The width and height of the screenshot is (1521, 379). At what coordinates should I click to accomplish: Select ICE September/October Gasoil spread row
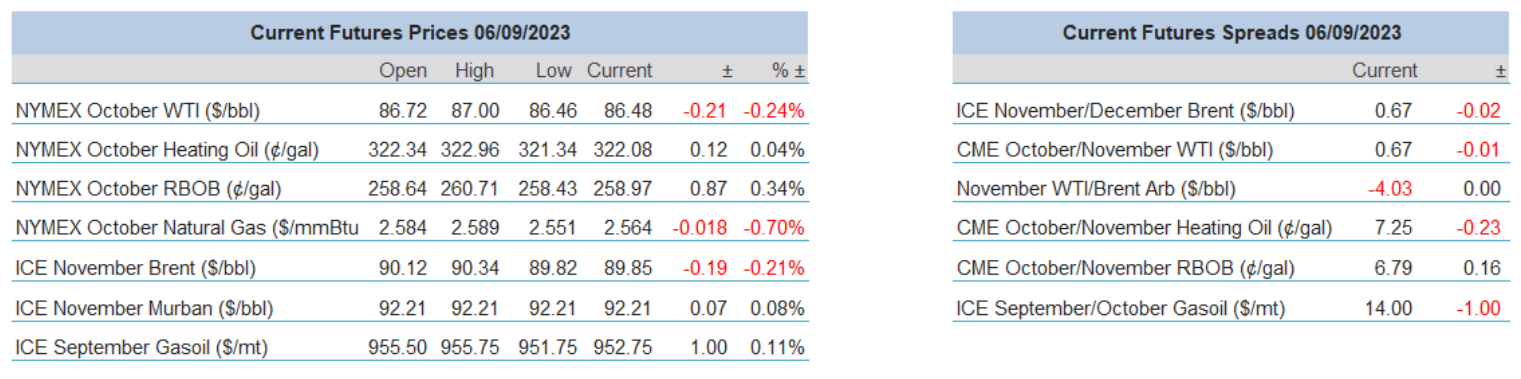pos(1230,307)
